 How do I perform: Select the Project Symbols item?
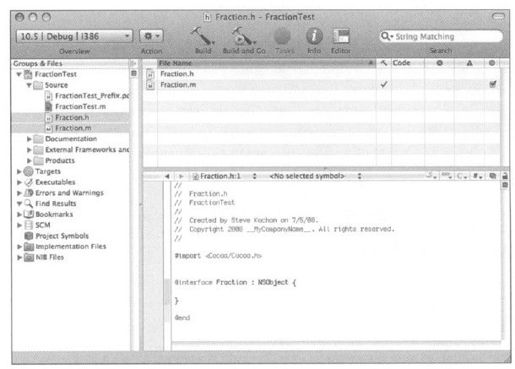62,236
